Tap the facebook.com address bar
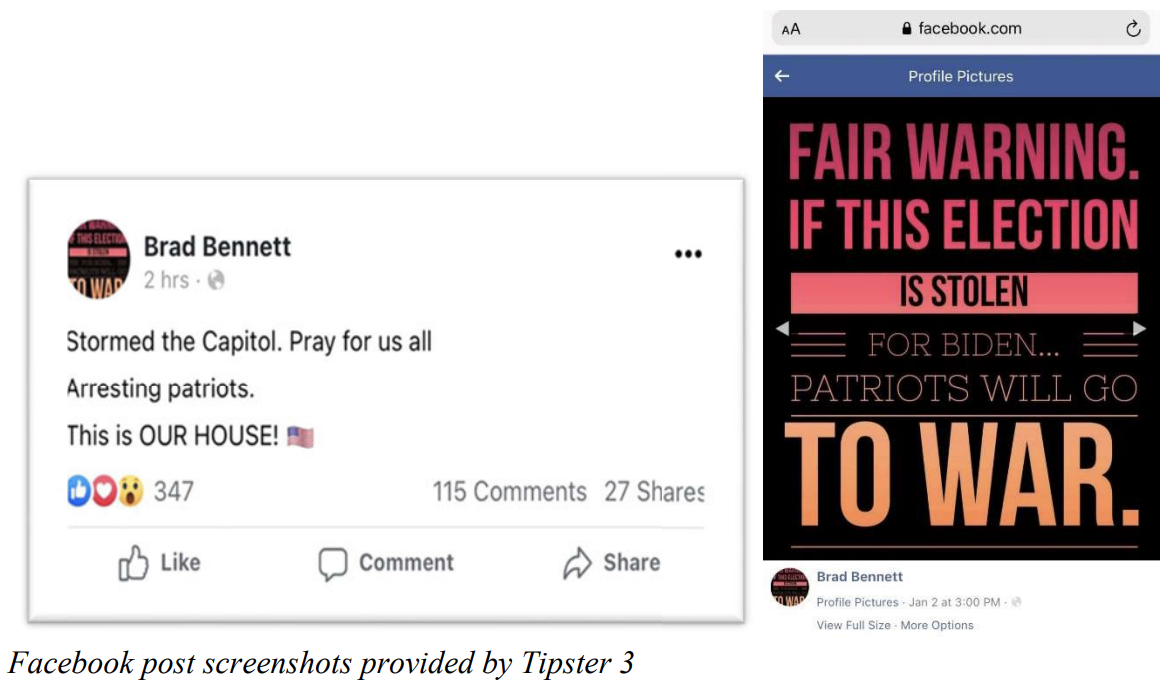Viewport: 1174px width, 682px height. (x=961, y=28)
